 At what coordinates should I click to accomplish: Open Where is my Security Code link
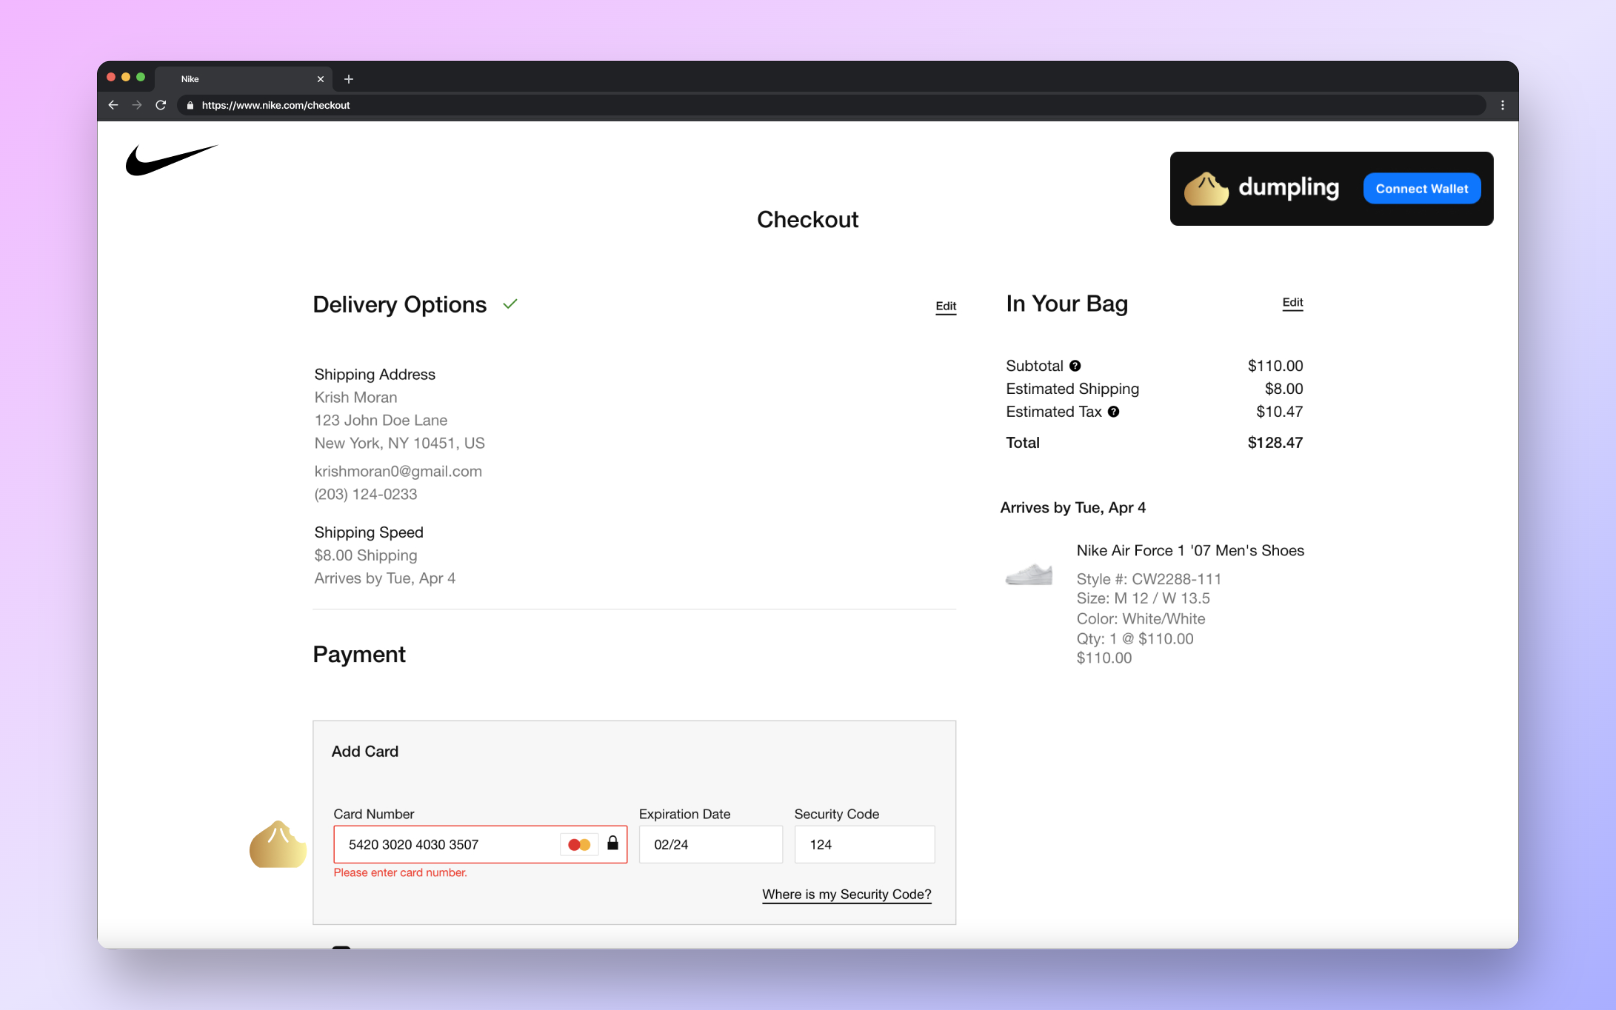point(847,895)
